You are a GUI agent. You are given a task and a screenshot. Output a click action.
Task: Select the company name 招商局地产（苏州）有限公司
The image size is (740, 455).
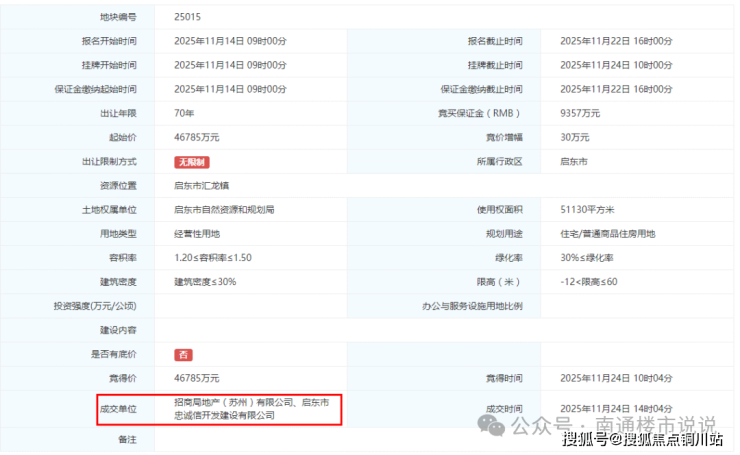234,402
